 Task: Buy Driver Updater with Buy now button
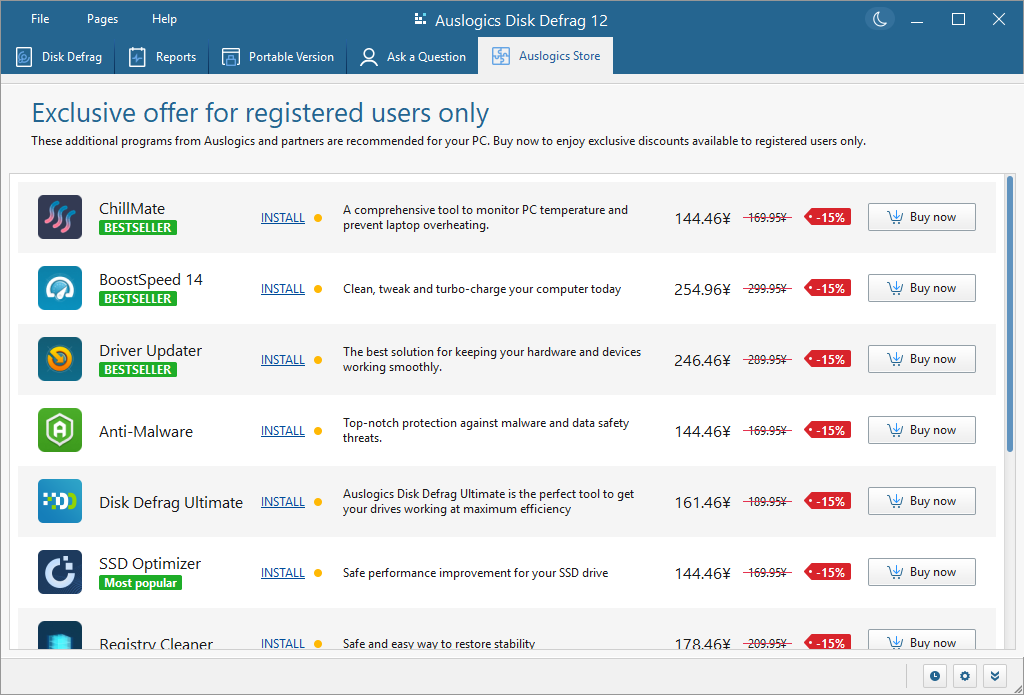pyautogui.click(x=921, y=359)
